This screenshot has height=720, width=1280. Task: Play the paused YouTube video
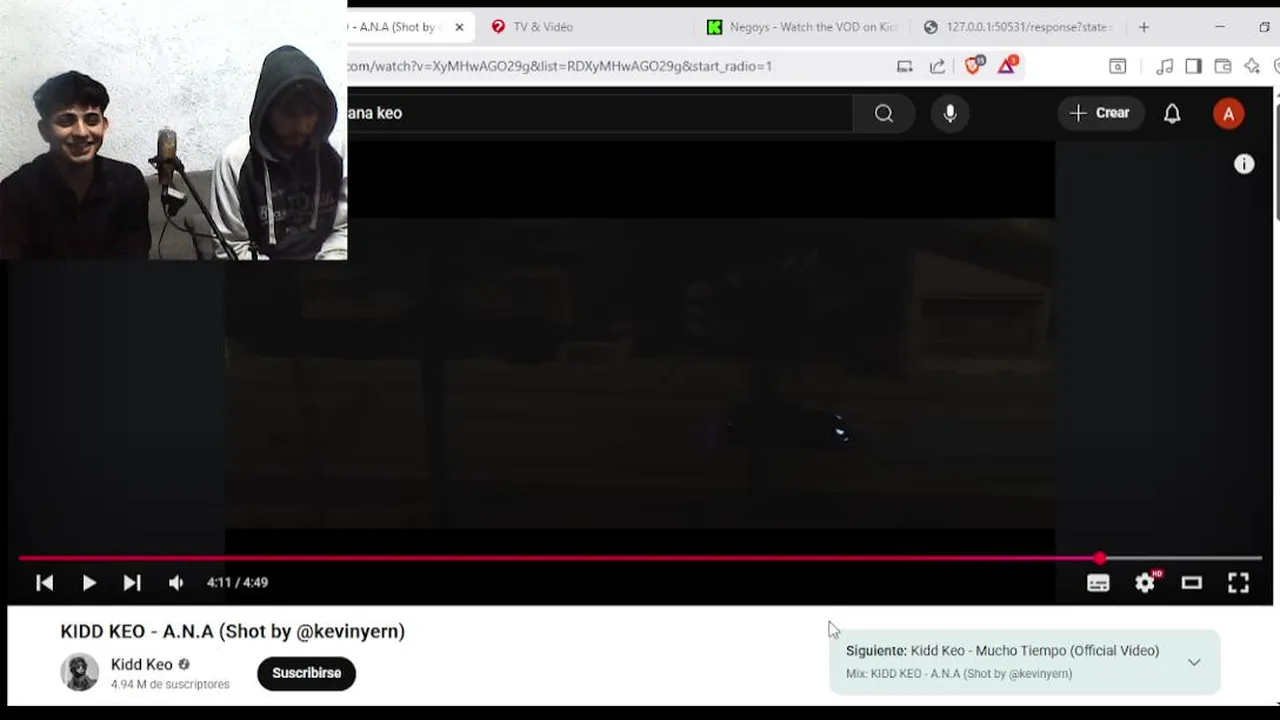coord(89,583)
